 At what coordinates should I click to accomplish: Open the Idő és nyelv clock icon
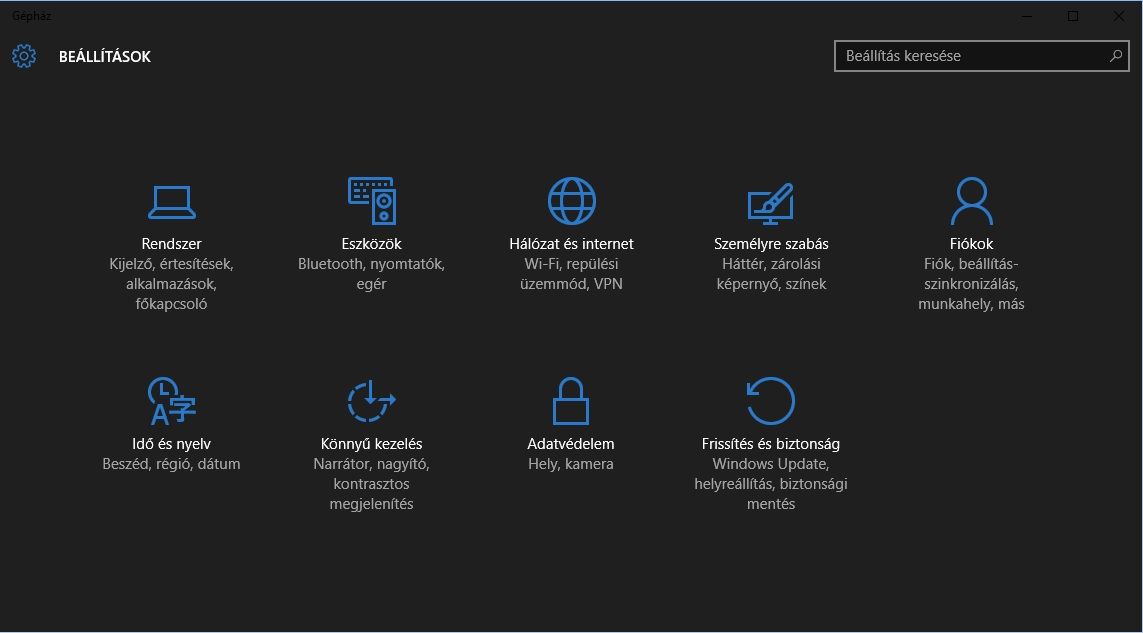[171, 401]
